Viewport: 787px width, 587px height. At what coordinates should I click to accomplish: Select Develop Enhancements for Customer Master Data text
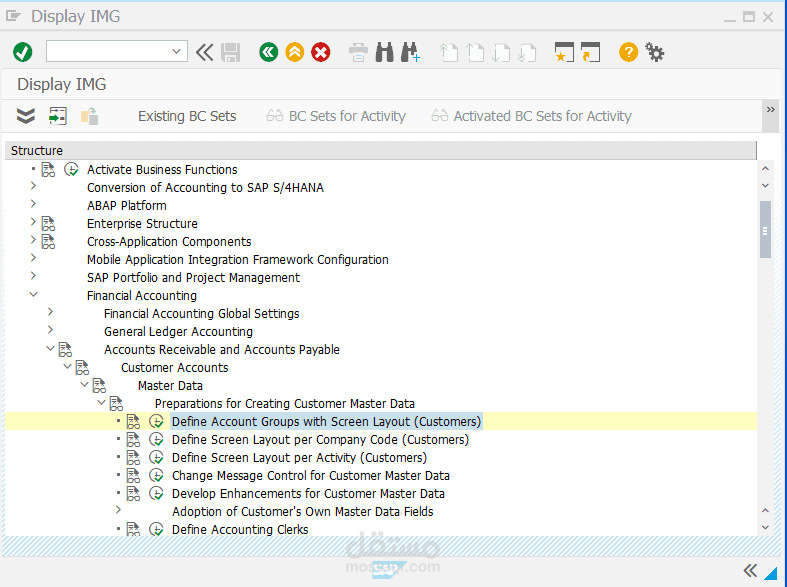(308, 494)
